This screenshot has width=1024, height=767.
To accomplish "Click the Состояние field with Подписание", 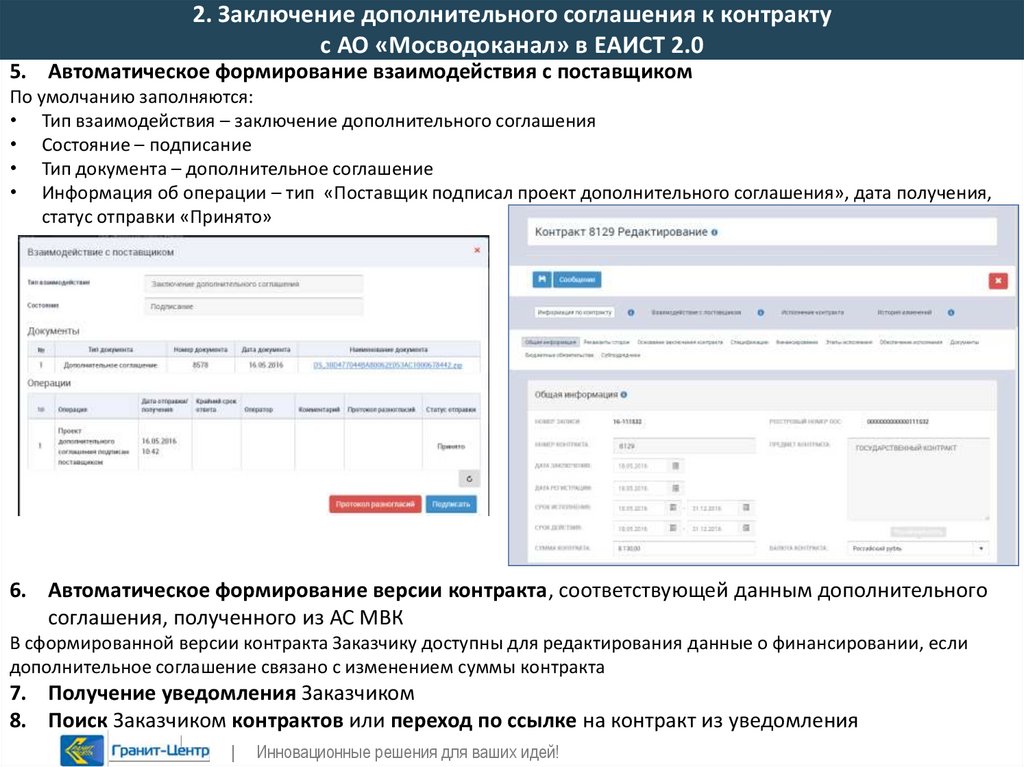I will click(x=253, y=306).
